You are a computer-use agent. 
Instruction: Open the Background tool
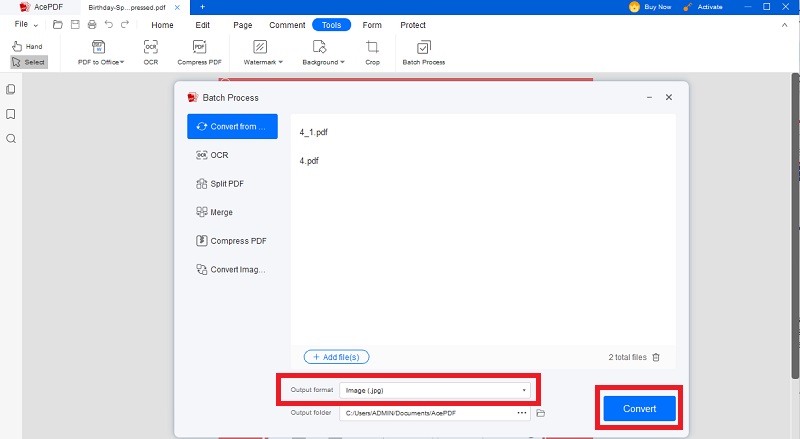[x=323, y=53]
